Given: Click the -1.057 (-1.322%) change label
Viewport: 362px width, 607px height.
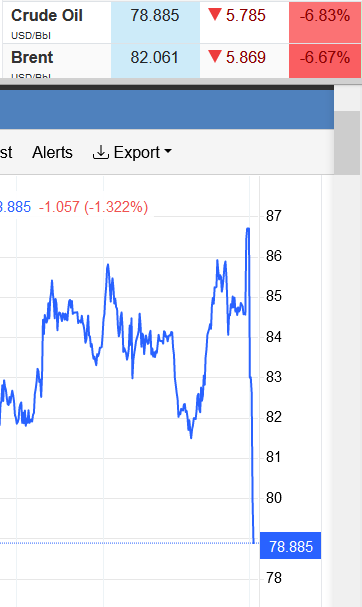Looking at the screenshot, I should [93, 207].
